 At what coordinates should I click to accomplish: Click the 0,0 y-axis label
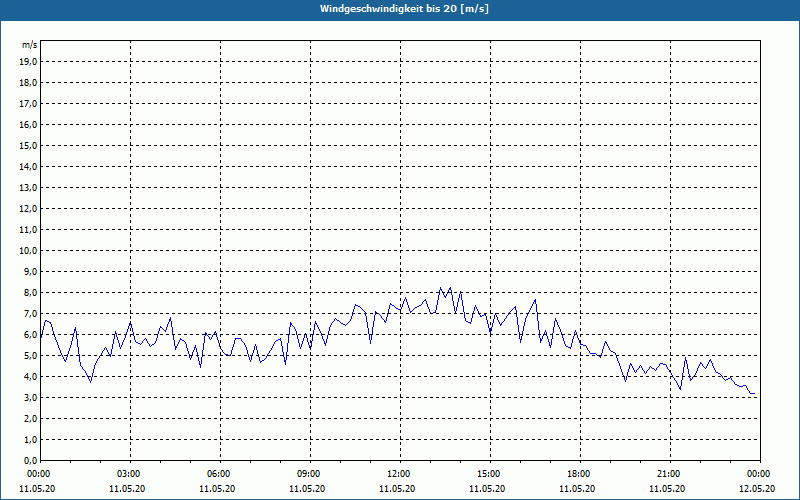pyautogui.click(x=31, y=461)
